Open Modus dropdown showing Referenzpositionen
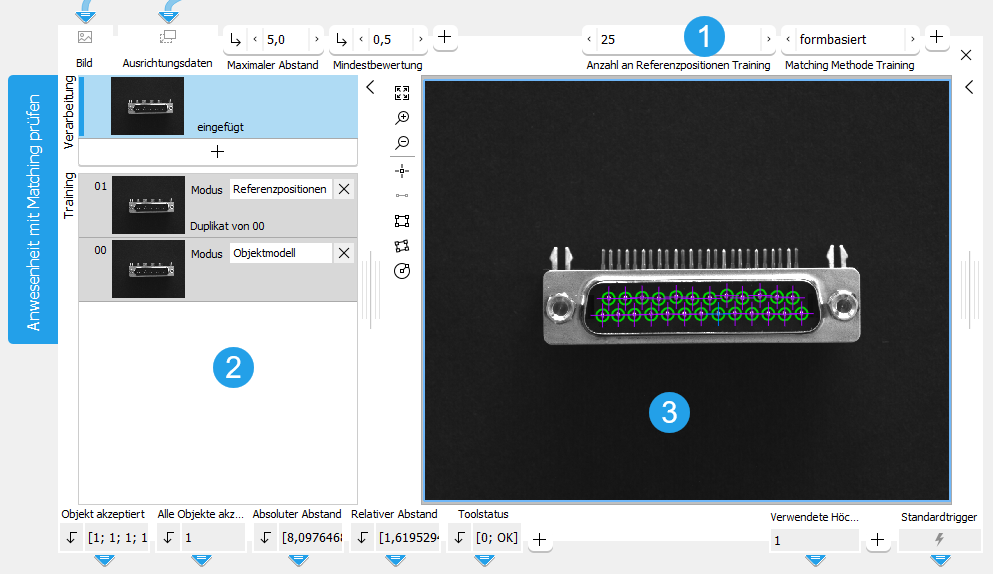This screenshot has height=574, width=993. [x=279, y=189]
